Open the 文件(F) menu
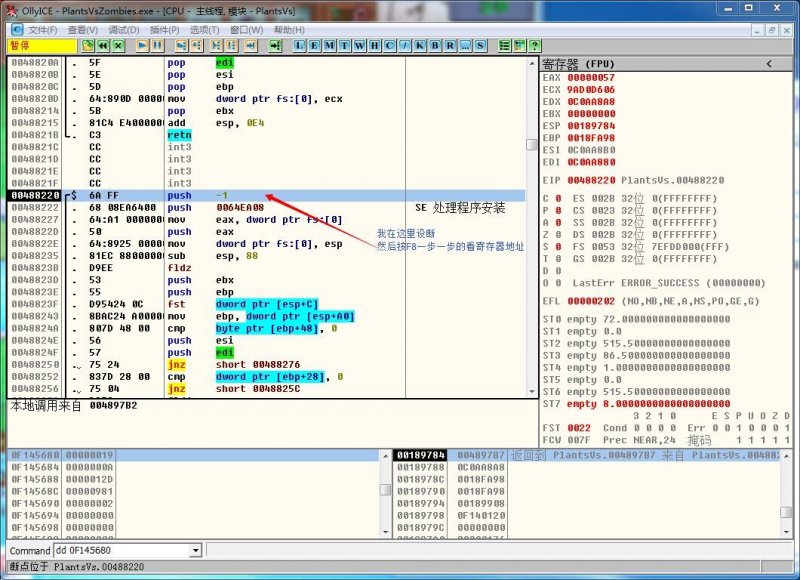The image size is (800, 580). (x=43, y=30)
